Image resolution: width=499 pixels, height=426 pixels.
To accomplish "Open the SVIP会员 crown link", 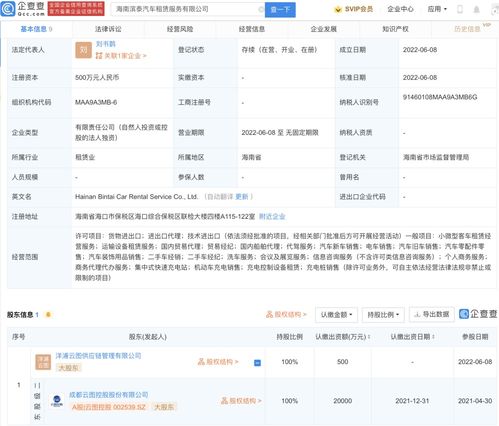I will (x=353, y=9).
